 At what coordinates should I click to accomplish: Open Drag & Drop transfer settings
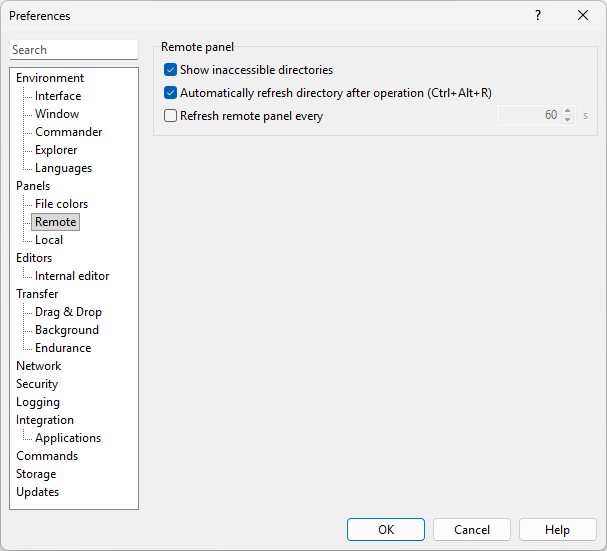[x=68, y=312]
